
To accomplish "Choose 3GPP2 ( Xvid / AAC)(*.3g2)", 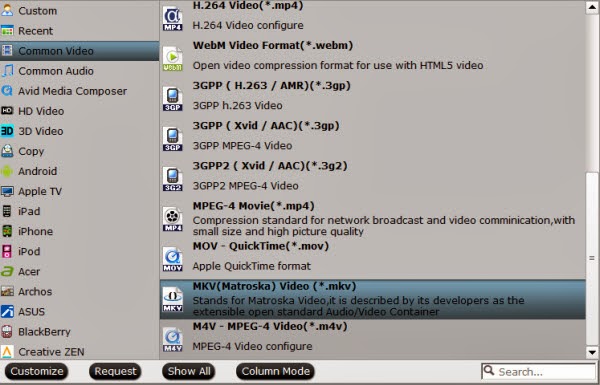I will coord(373,178).
